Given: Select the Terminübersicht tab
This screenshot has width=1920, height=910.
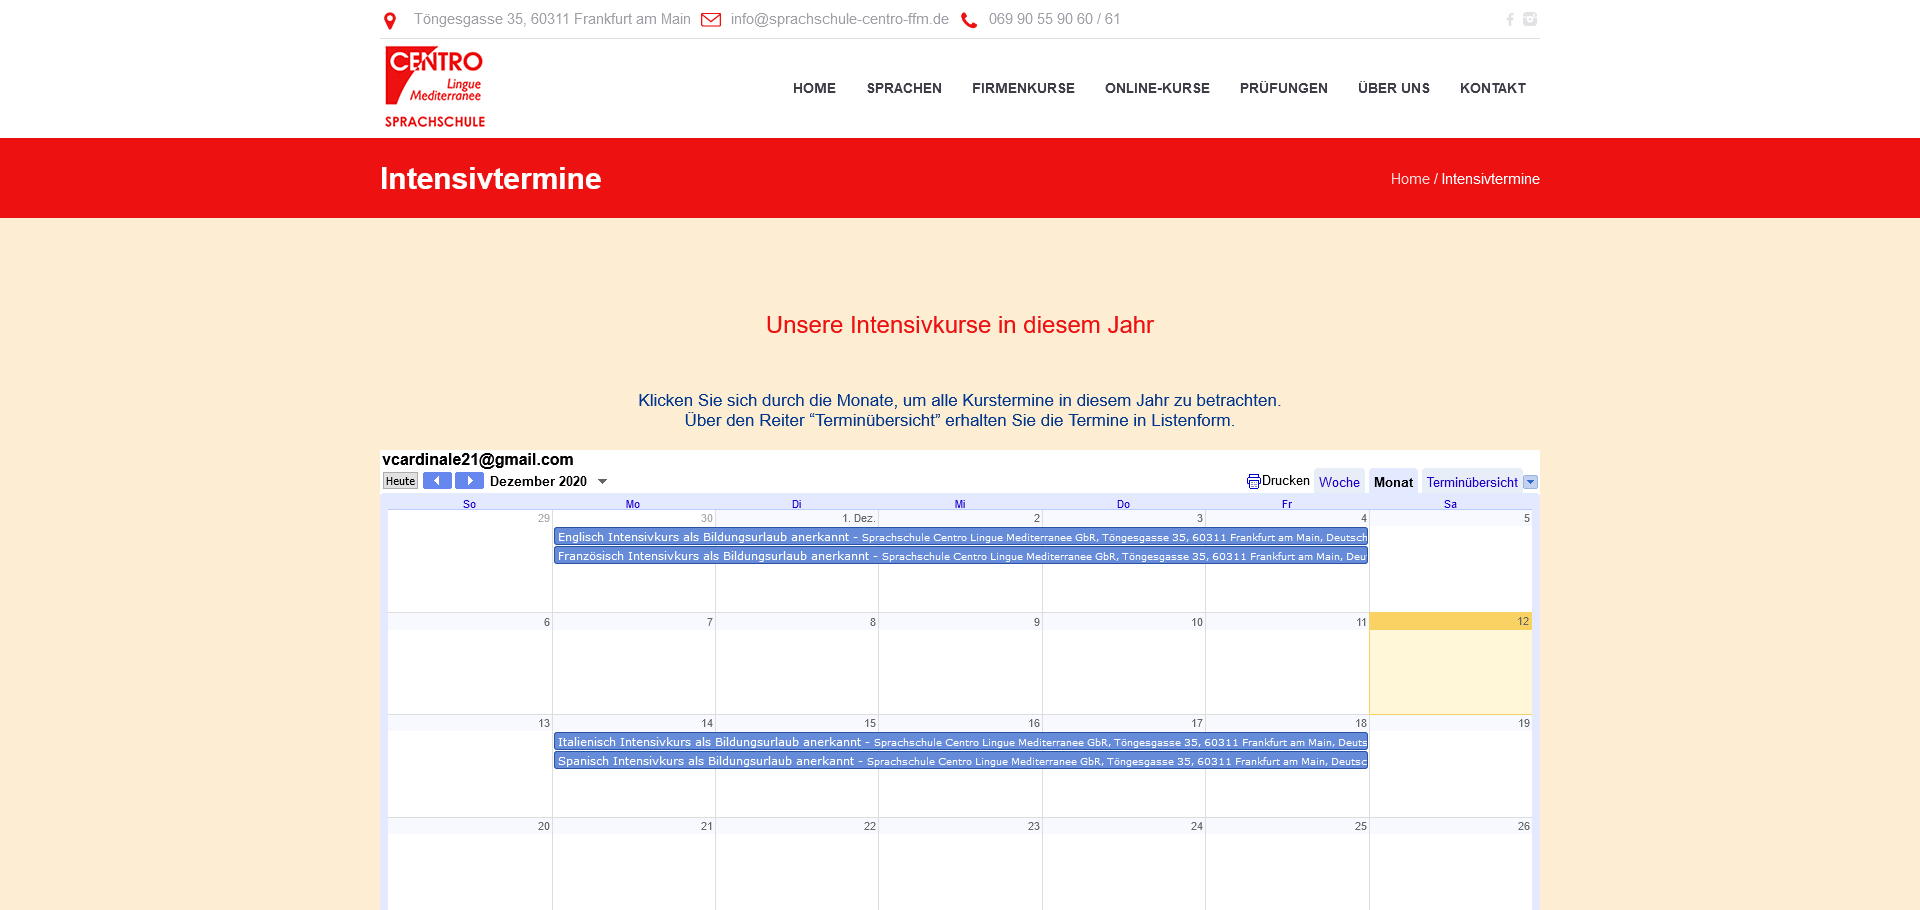Looking at the screenshot, I should click(x=1471, y=482).
